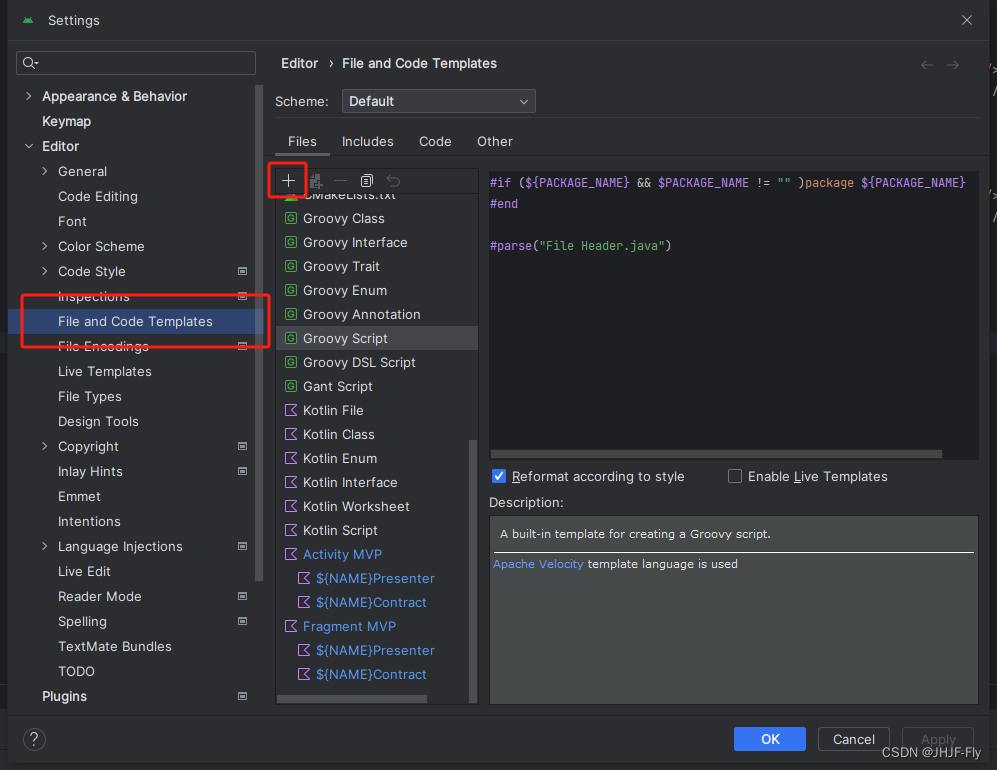
Task: Click Editor in the breadcrumb
Action: [299, 64]
